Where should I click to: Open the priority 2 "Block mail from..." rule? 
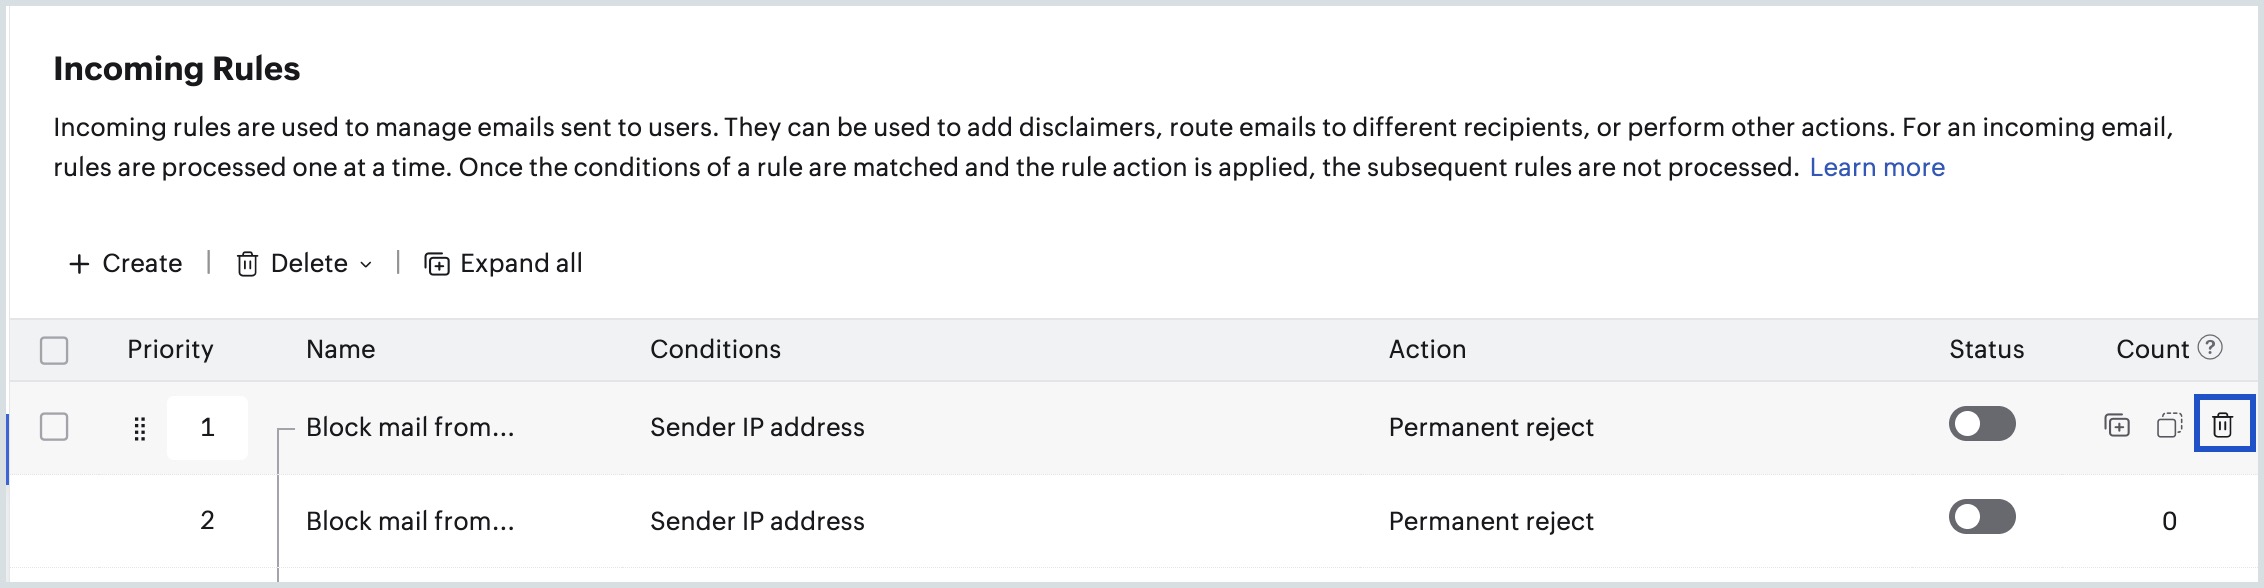(410, 521)
